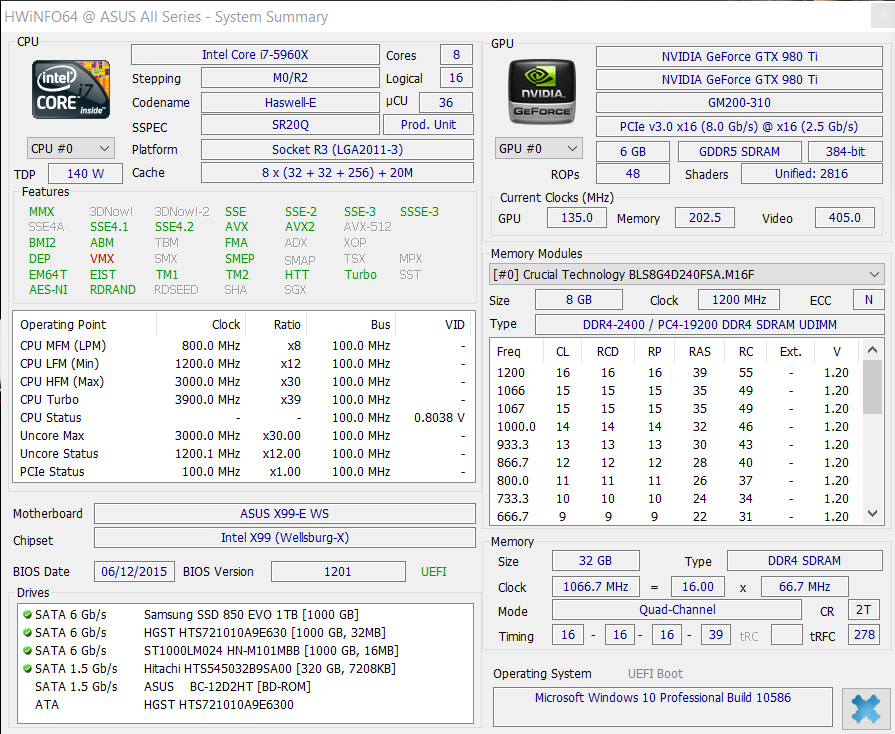Click the Microsoft Windows 10 Professional Build field
This screenshot has height=734, width=895.
tap(663, 707)
